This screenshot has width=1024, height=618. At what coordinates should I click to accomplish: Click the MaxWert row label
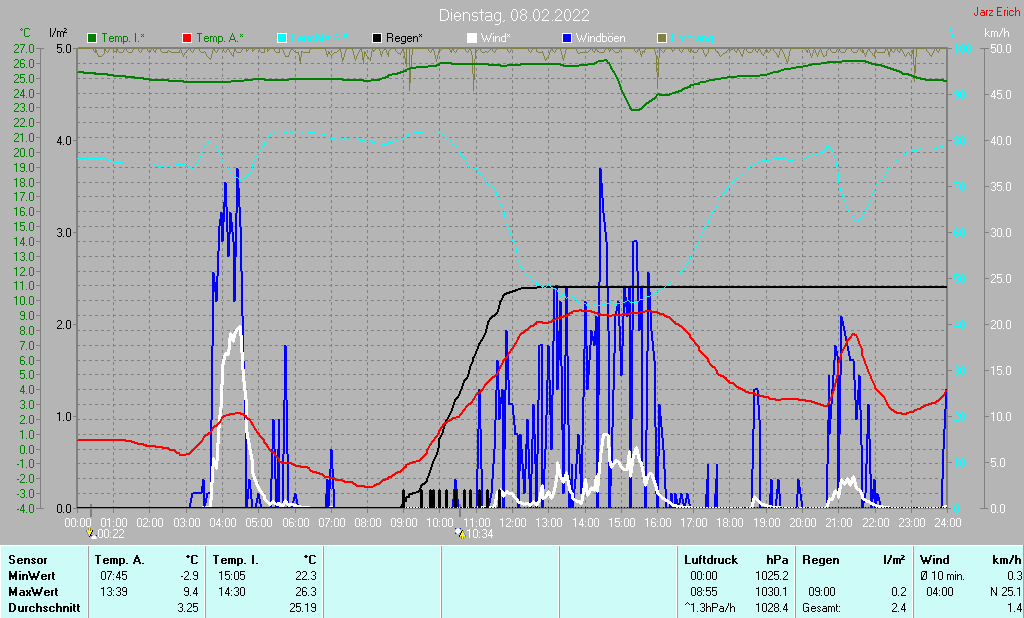31,592
